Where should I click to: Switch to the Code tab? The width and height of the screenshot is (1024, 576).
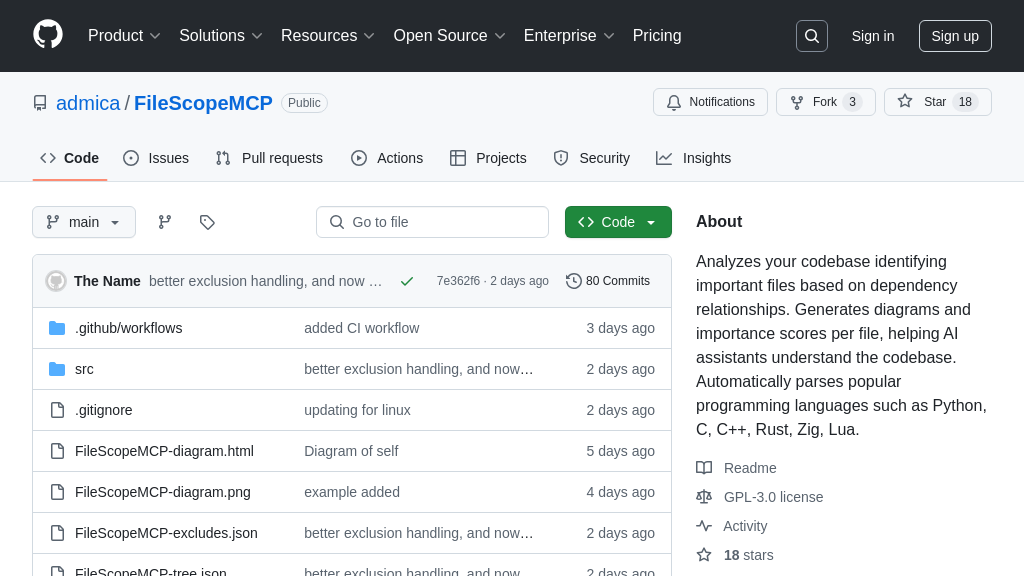(x=70, y=158)
